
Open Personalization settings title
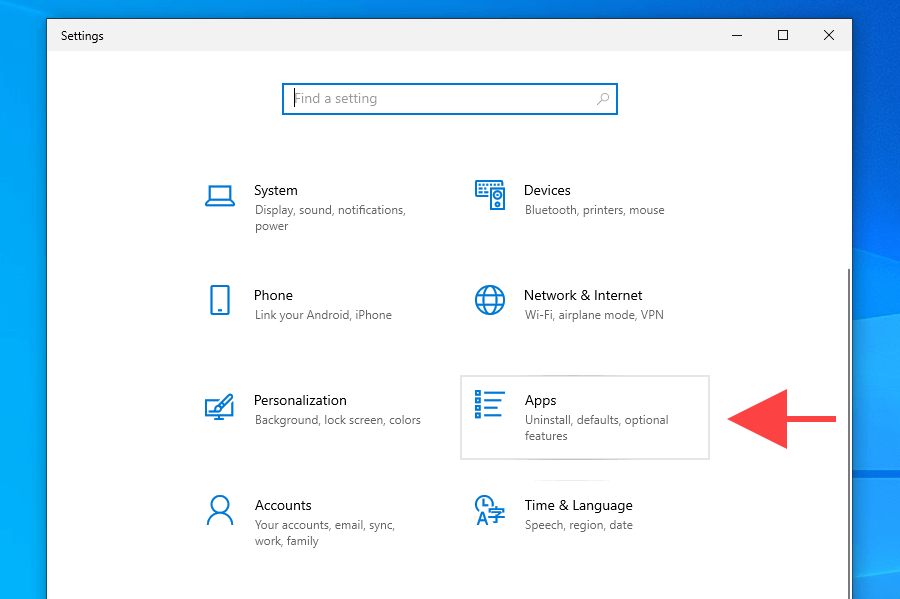pos(300,400)
